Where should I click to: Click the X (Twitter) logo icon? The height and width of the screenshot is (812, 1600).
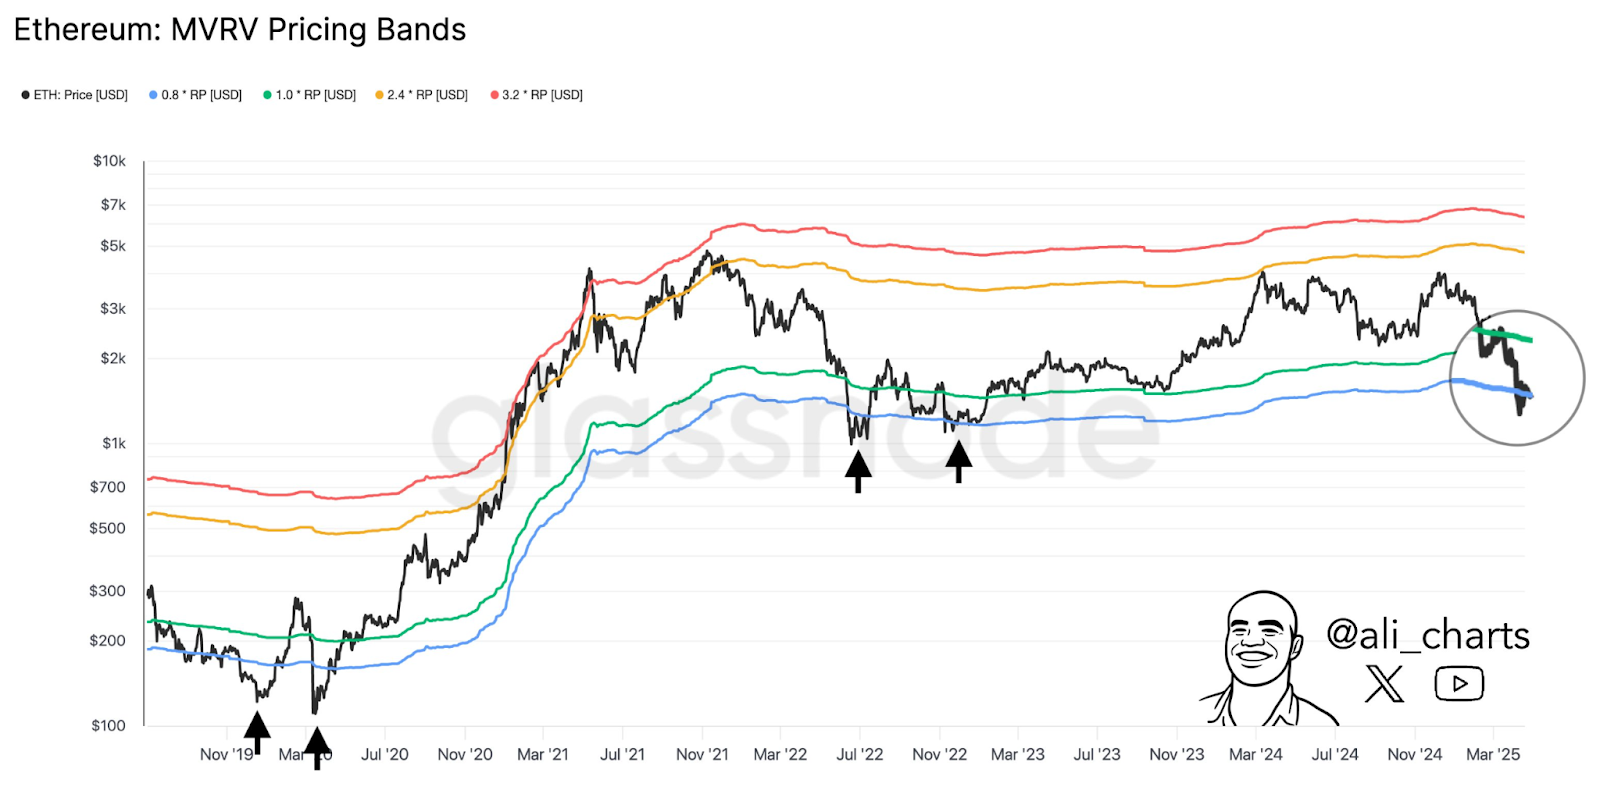(1384, 684)
